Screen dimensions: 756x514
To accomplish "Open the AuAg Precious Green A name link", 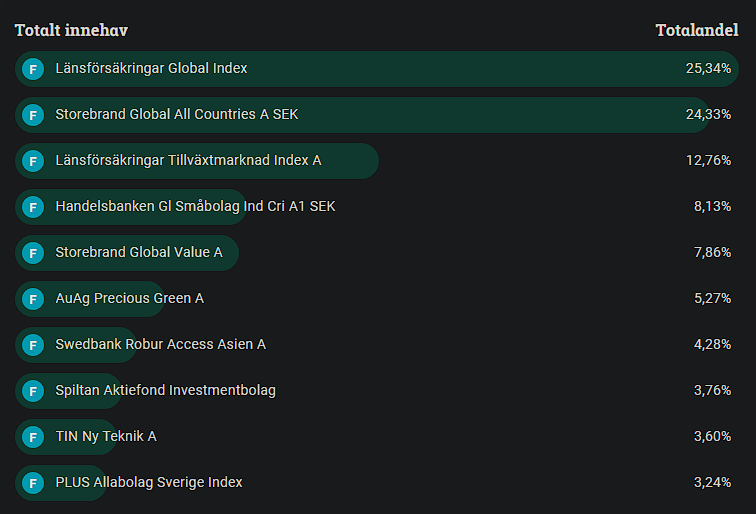I will coord(129,298).
